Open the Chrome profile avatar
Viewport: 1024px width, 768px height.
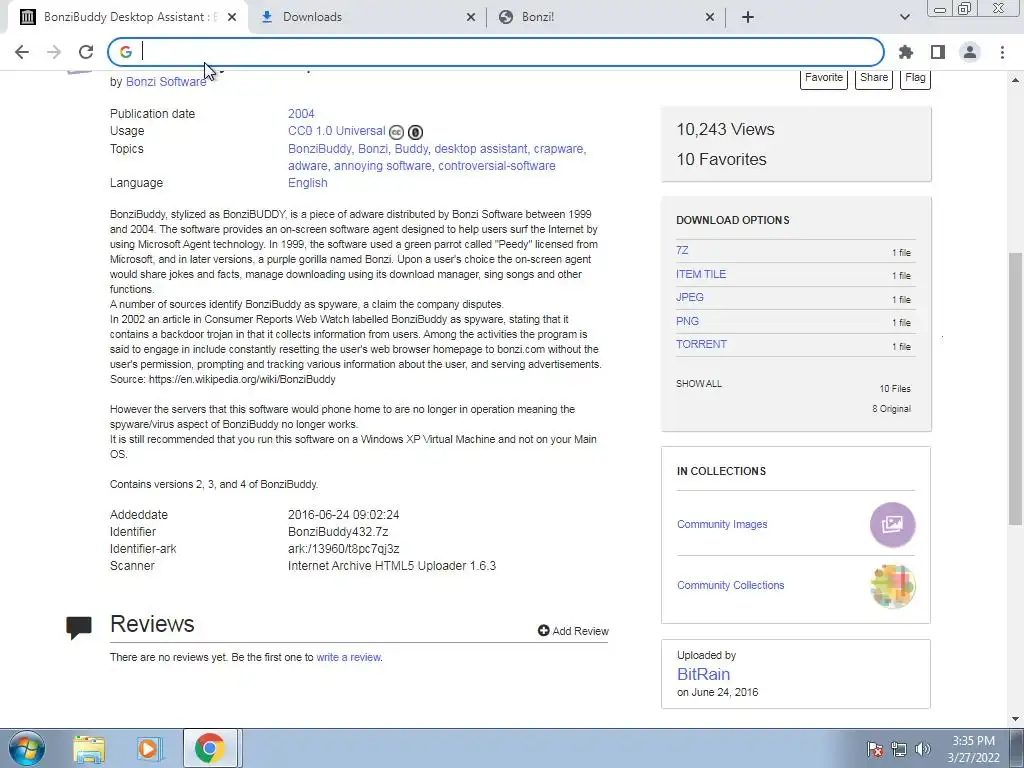(x=970, y=52)
